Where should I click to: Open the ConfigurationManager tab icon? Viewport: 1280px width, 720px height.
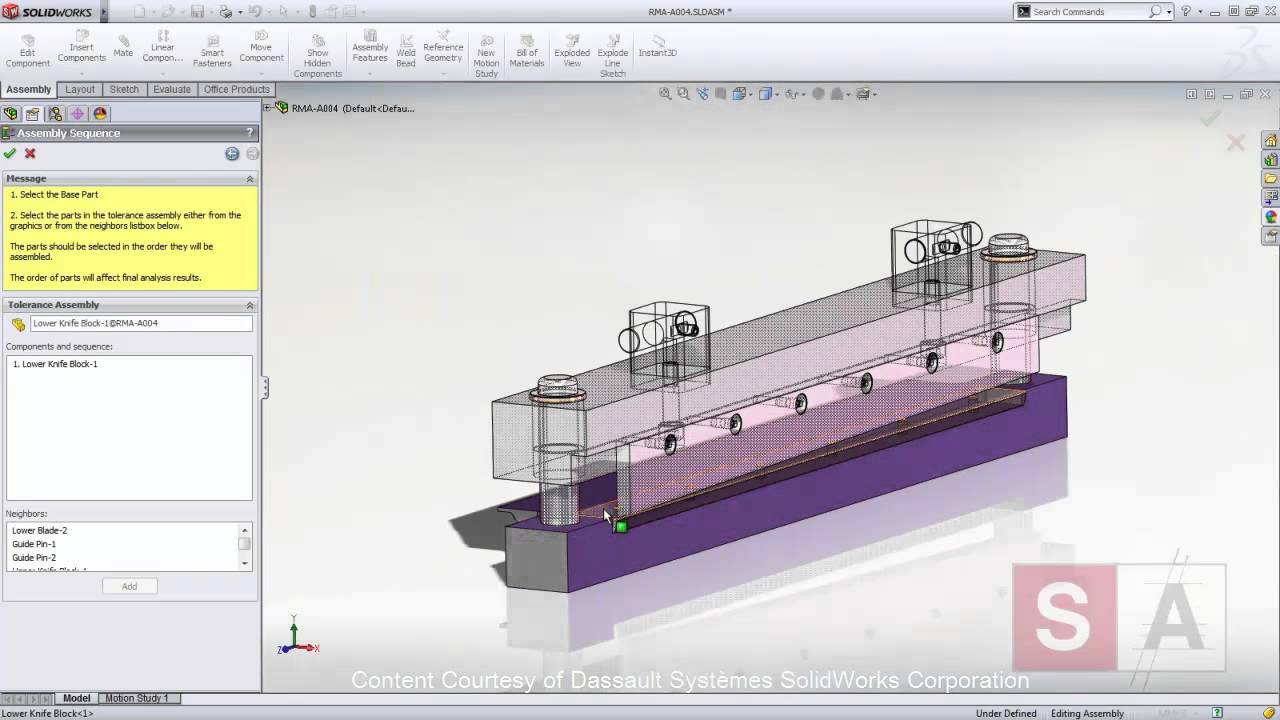coord(55,114)
